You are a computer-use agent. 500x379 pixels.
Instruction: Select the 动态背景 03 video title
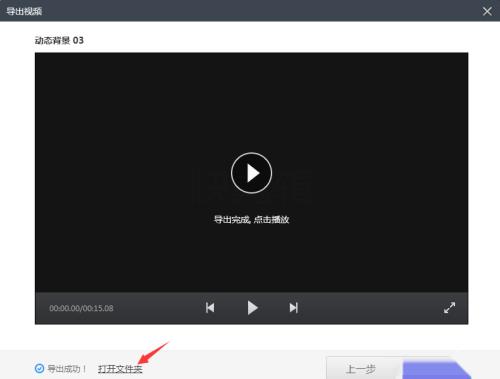coord(59,40)
